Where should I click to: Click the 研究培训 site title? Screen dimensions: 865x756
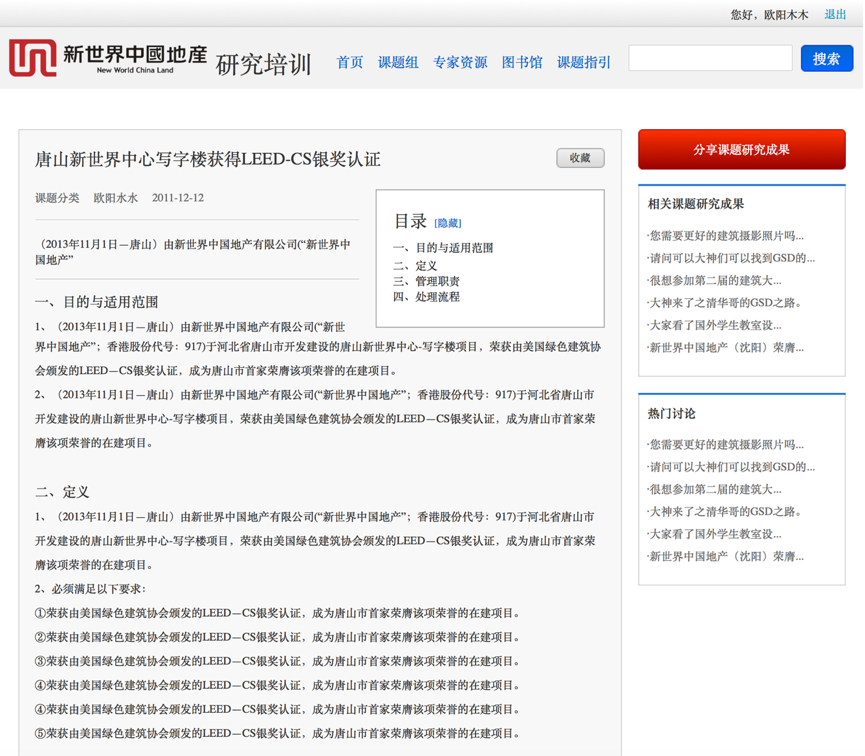[x=264, y=64]
